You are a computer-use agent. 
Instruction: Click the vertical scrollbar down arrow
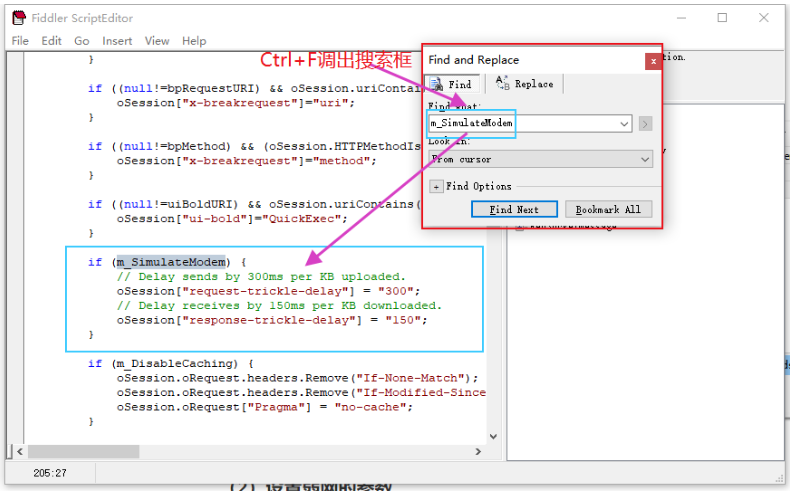pyautogui.click(x=494, y=437)
